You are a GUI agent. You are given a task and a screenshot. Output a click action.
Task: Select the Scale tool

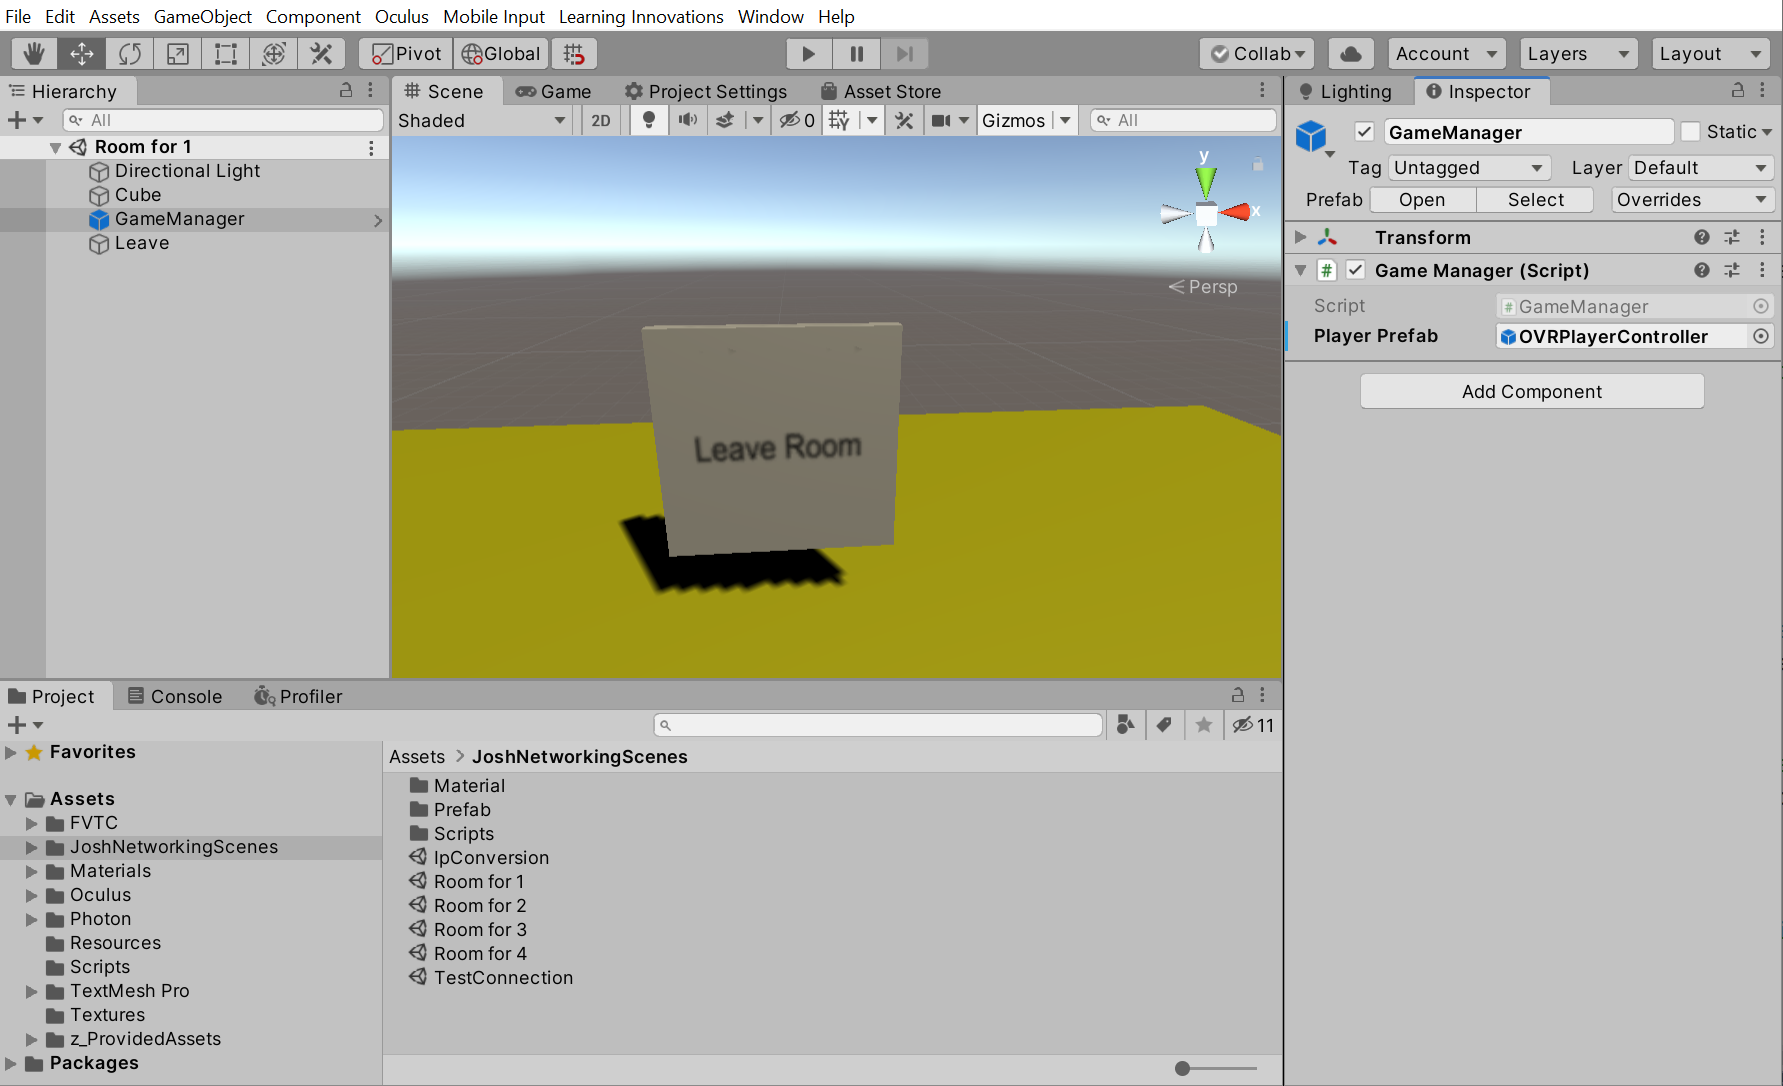pyautogui.click(x=178, y=53)
